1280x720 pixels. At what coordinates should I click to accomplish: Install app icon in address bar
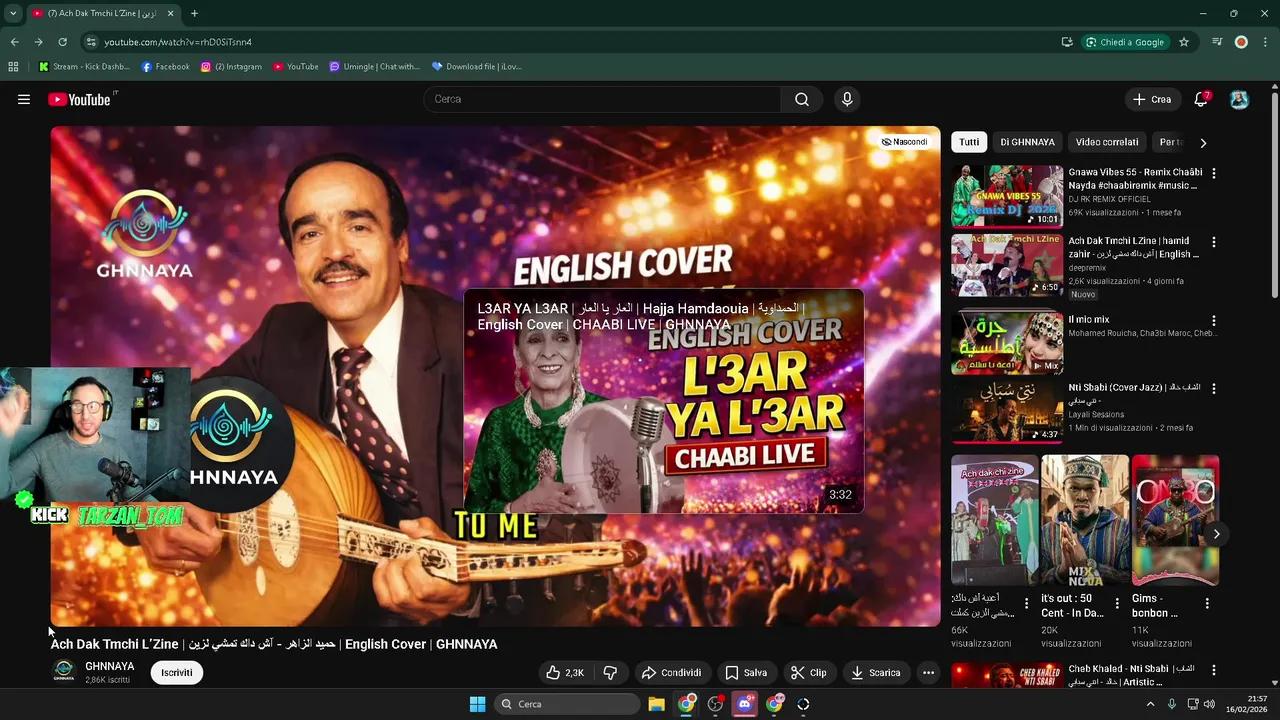1067,42
